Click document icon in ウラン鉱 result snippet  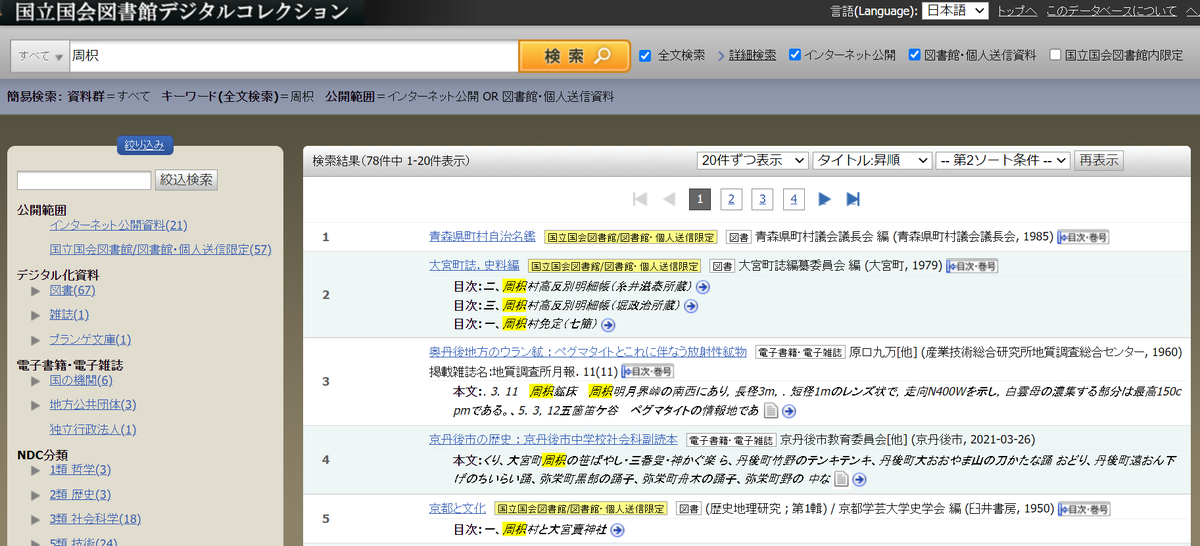pyautogui.click(x=770, y=411)
